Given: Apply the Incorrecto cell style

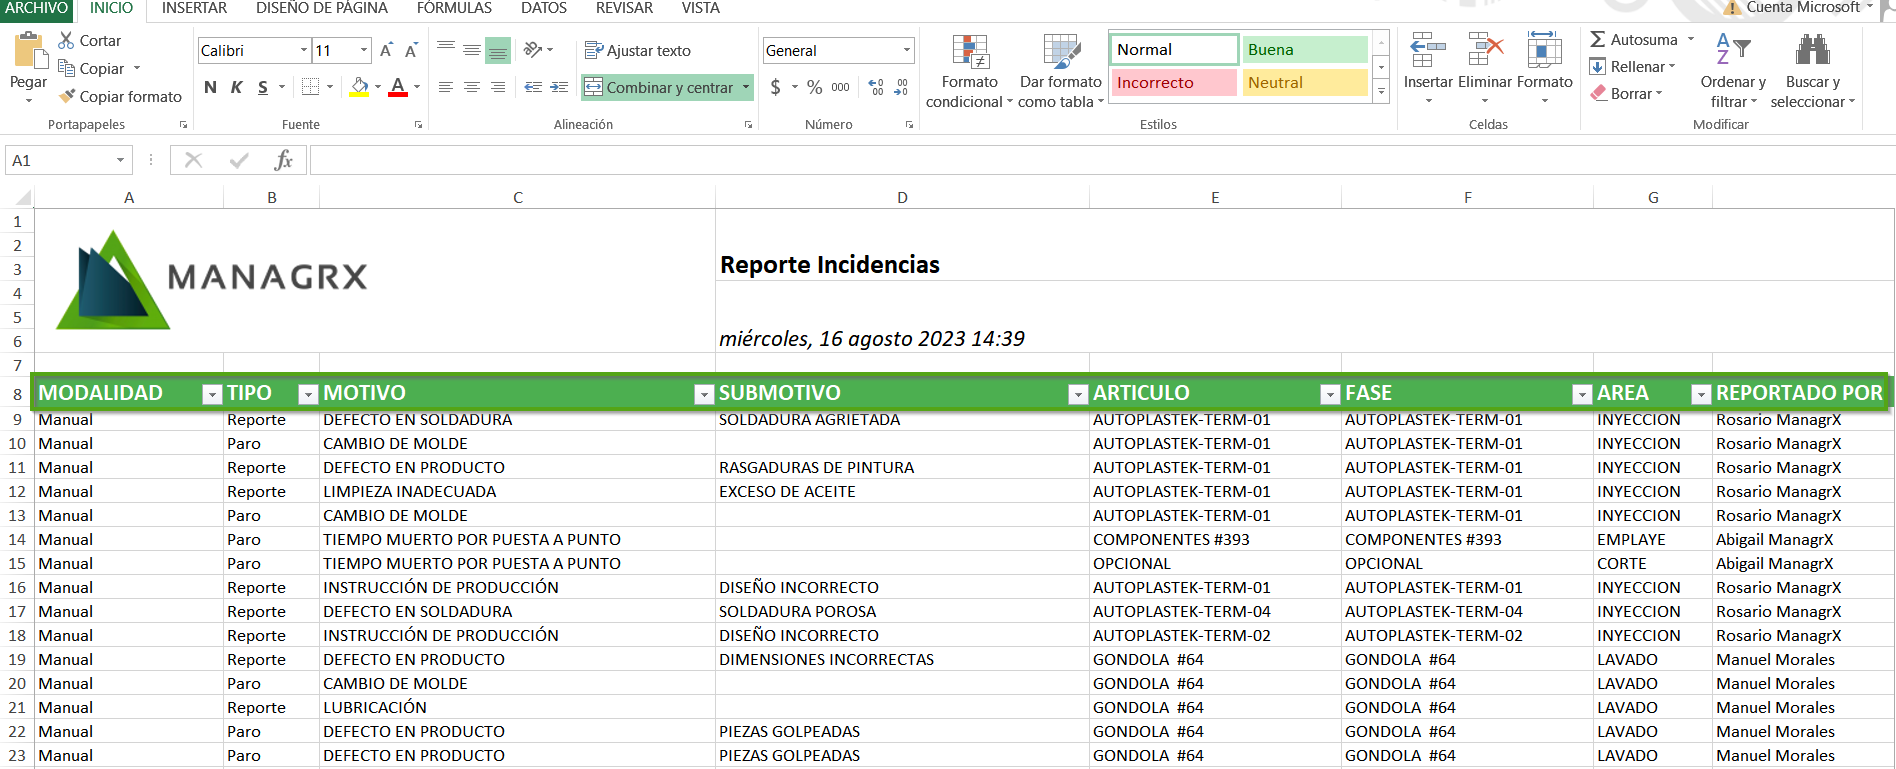Looking at the screenshot, I should coord(1173,83).
